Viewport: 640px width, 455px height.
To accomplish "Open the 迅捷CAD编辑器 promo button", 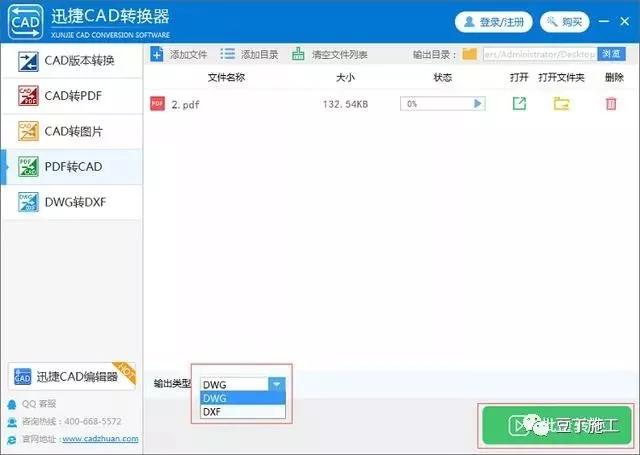I will tap(72, 376).
